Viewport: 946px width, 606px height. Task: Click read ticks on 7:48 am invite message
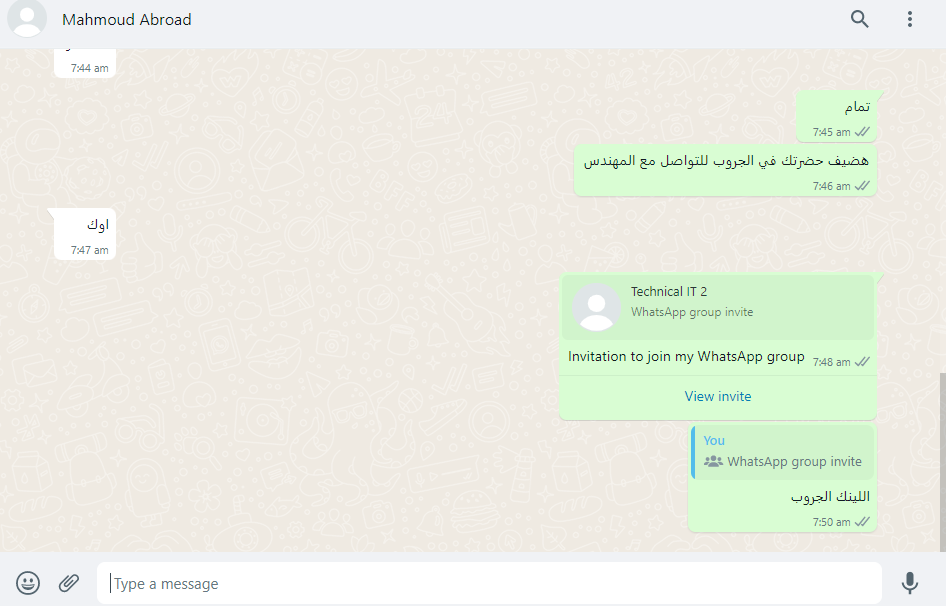pos(862,362)
